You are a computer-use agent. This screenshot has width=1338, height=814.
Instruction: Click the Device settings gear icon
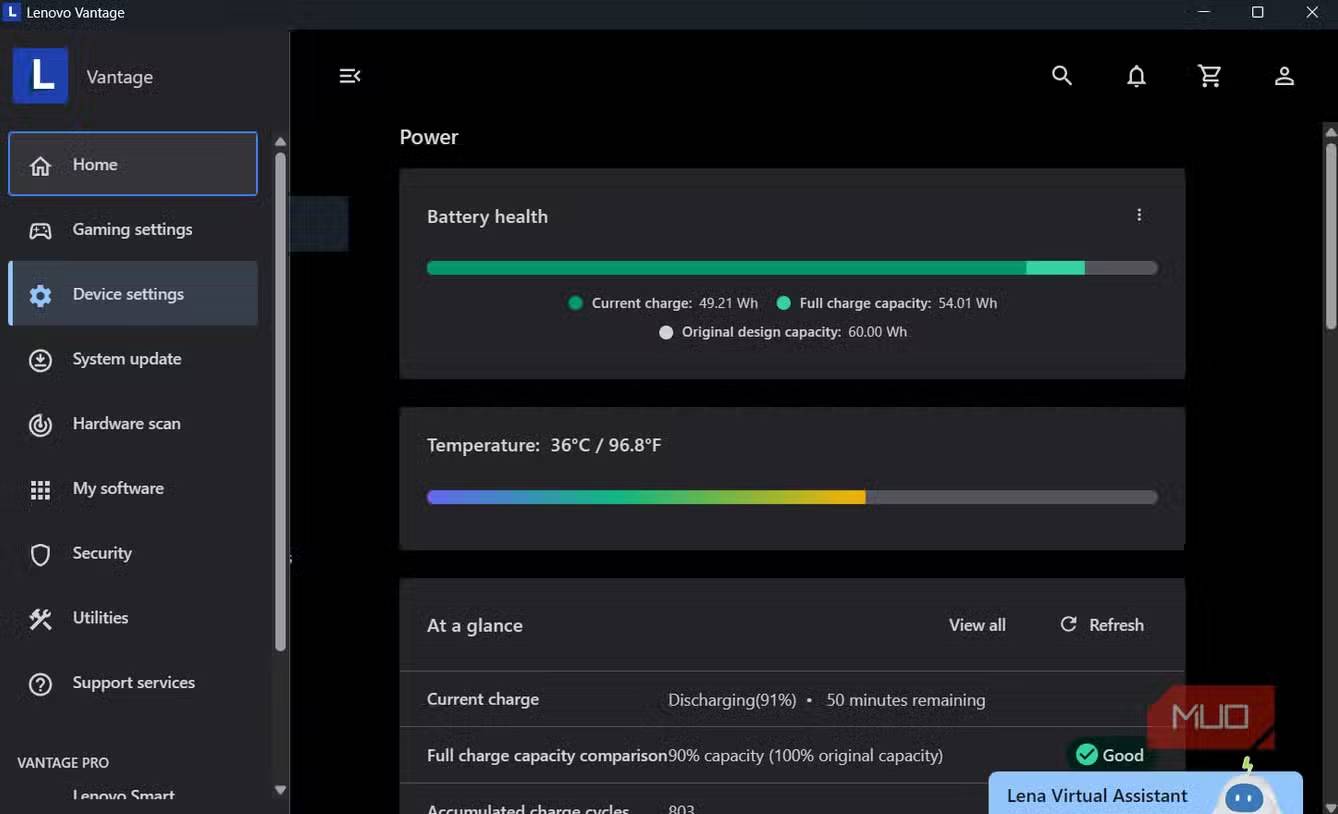40,295
